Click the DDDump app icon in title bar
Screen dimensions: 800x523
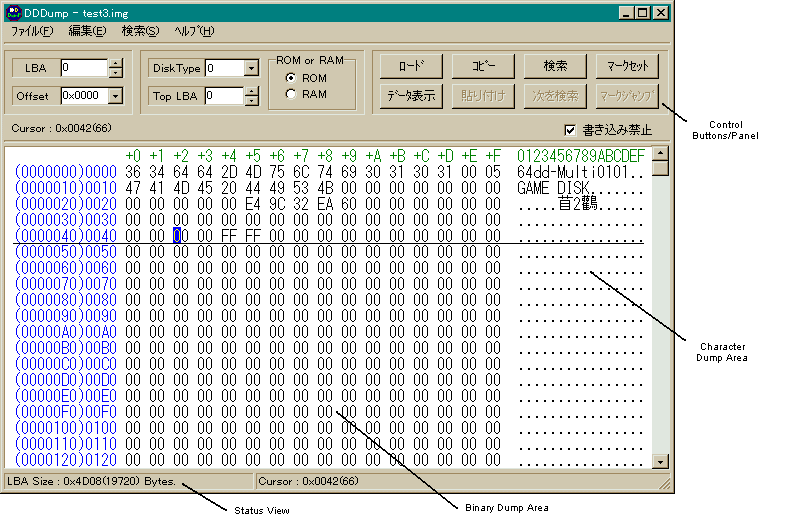pos(13,13)
